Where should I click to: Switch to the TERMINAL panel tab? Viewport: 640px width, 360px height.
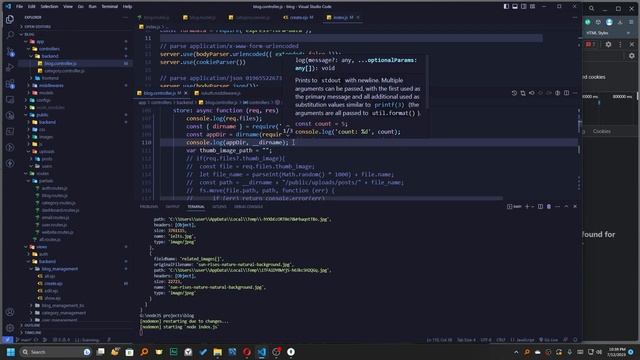click(196, 207)
